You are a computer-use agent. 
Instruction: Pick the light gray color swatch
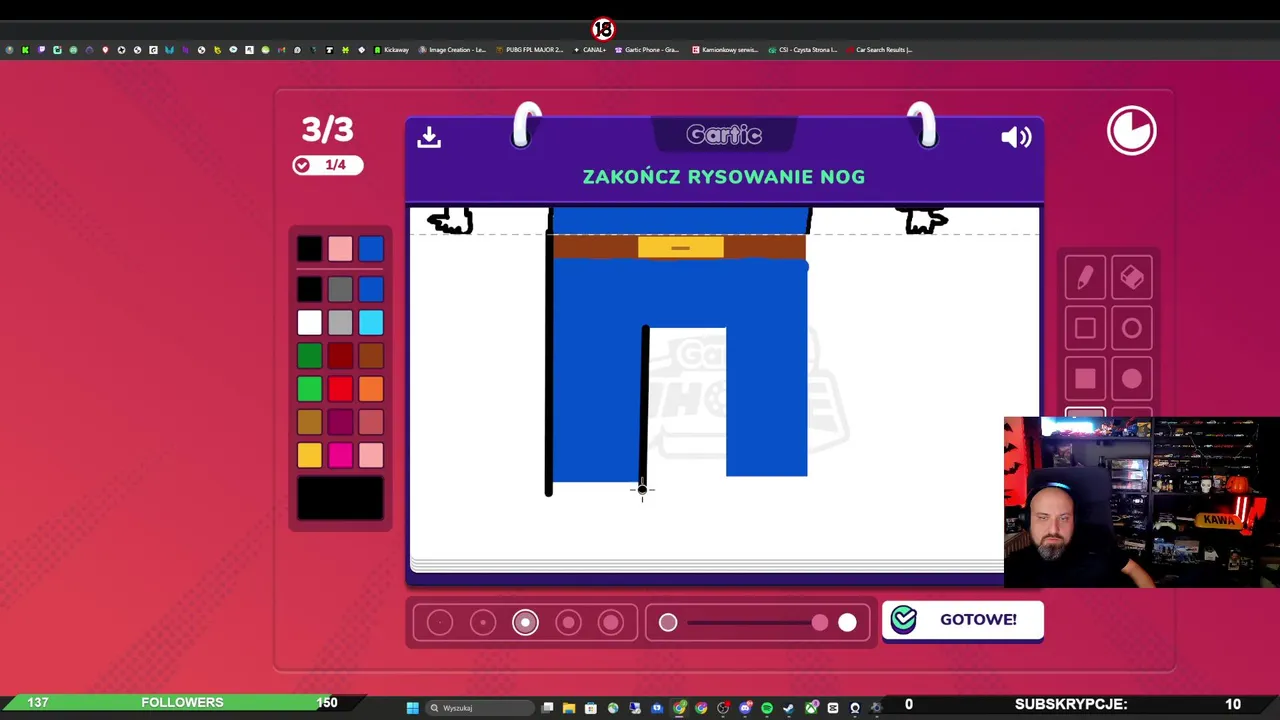(x=340, y=322)
